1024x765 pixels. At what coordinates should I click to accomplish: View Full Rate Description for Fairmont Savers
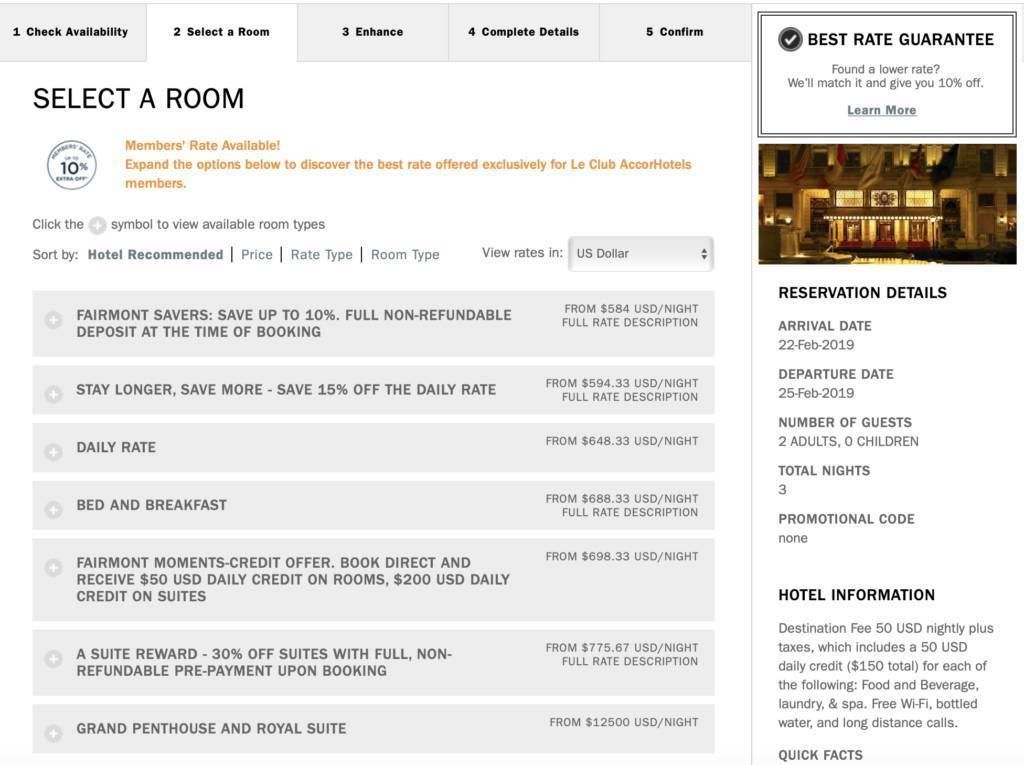[630, 323]
